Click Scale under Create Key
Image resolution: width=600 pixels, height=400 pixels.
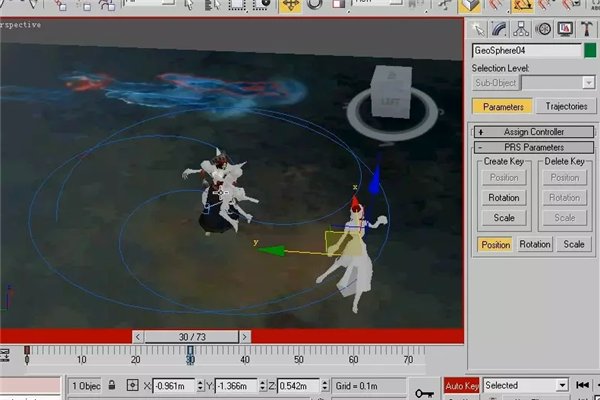click(x=504, y=218)
